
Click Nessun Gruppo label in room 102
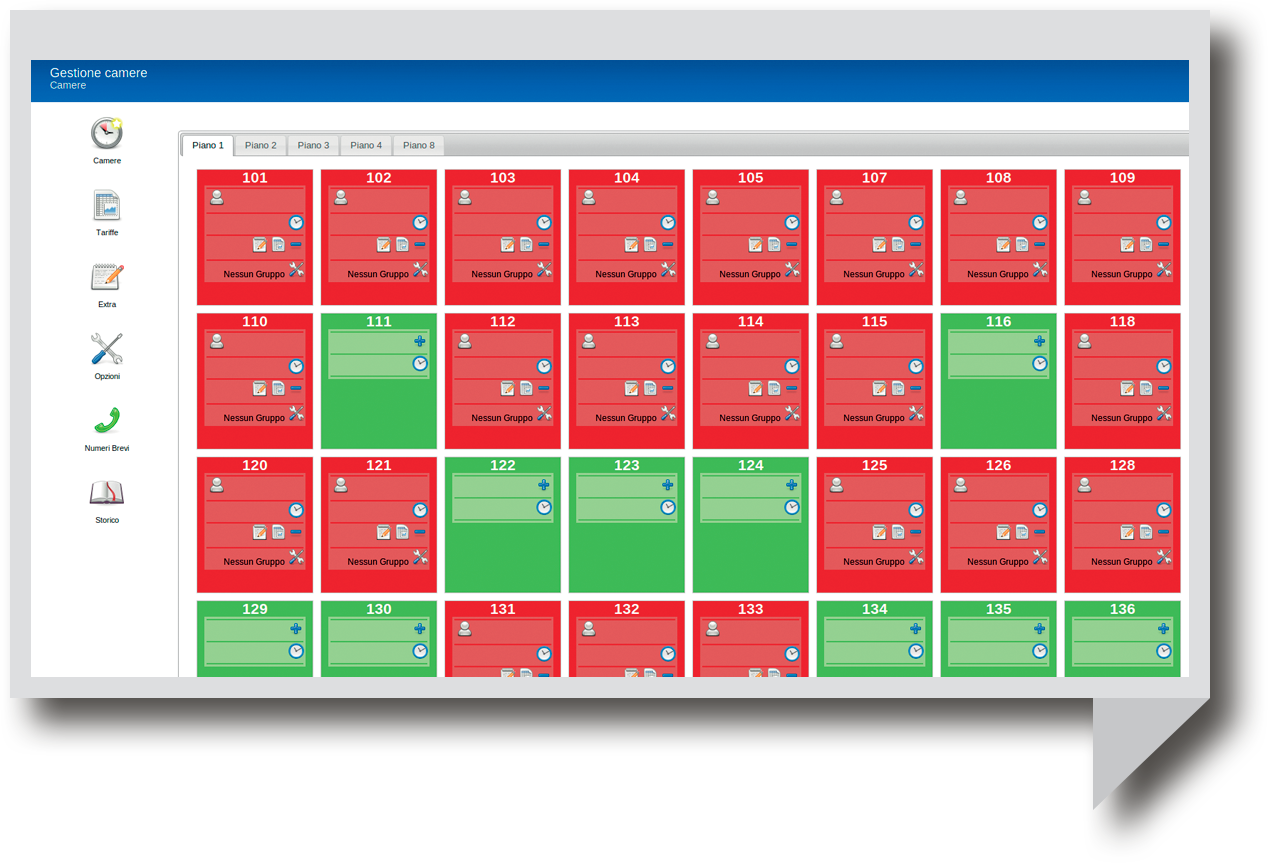click(378, 274)
